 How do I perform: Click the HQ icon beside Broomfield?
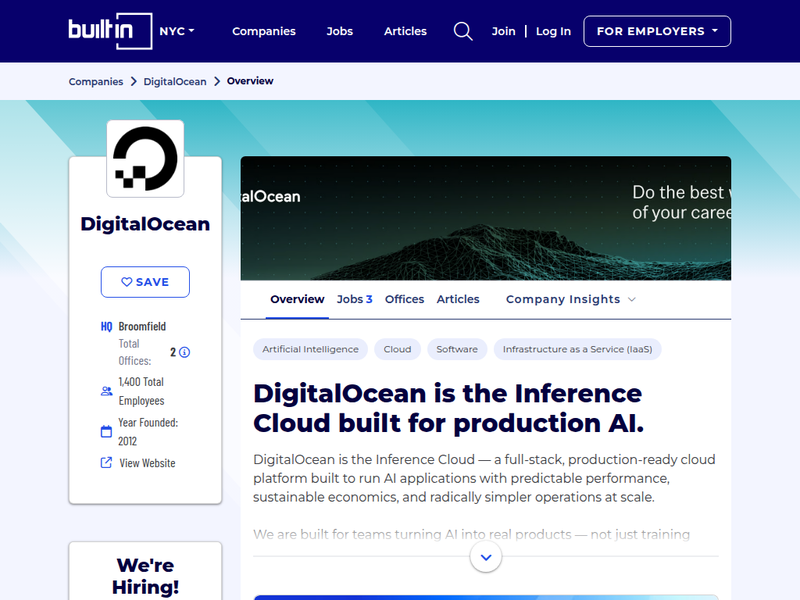coord(106,327)
